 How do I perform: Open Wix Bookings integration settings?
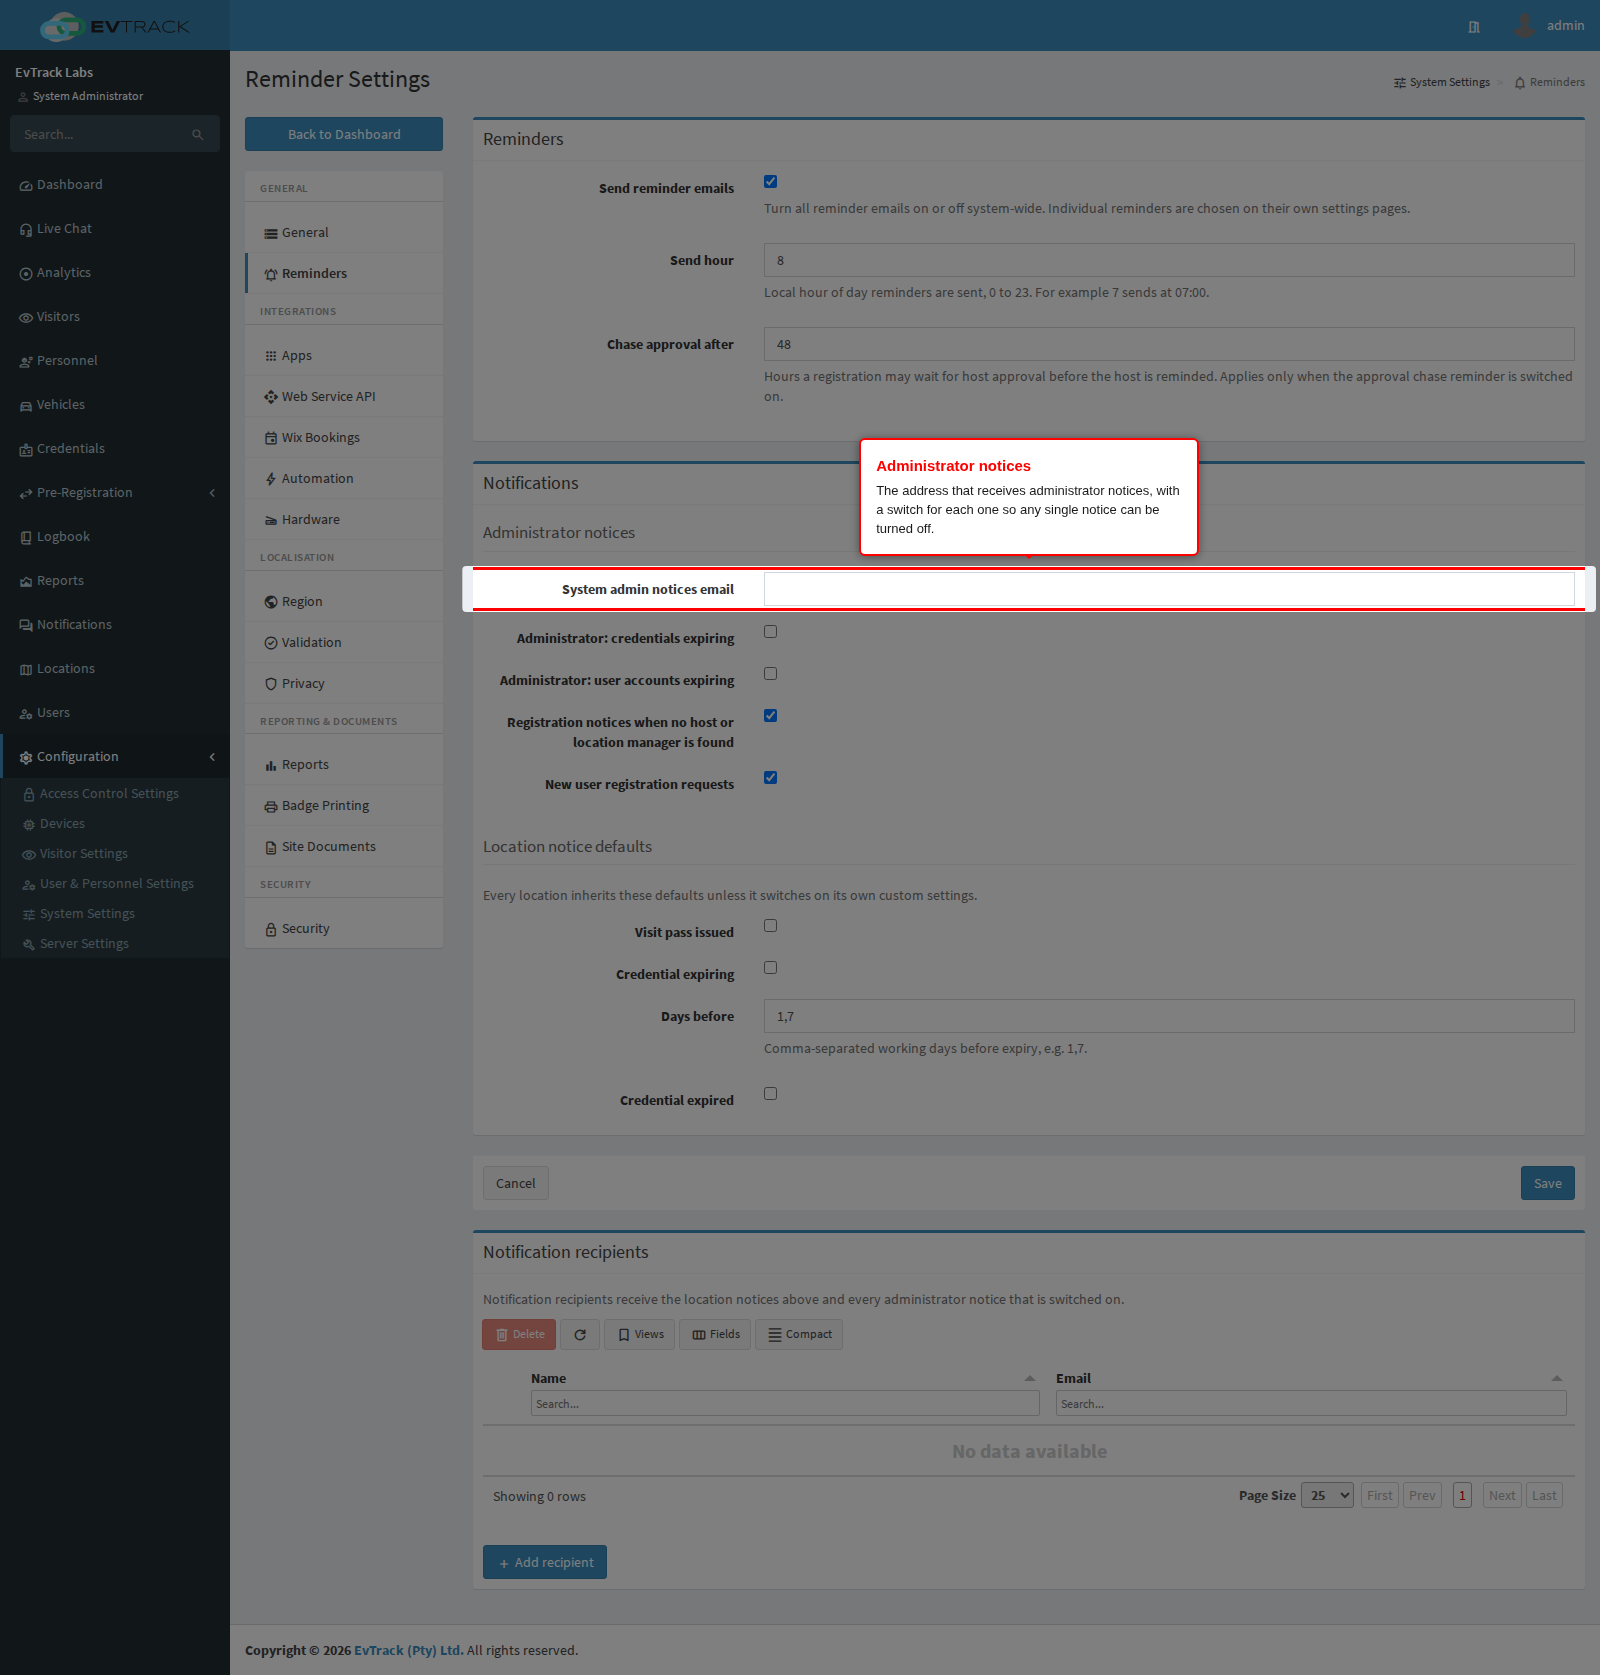(x=345, y=437)
